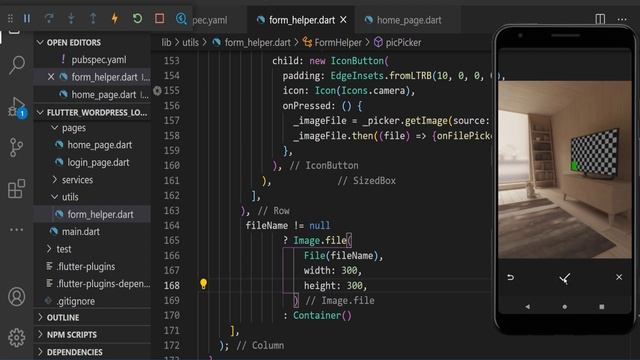Click the debug Step Into button
Viewport: 640px width, 360px height.
tap(71, 18)
